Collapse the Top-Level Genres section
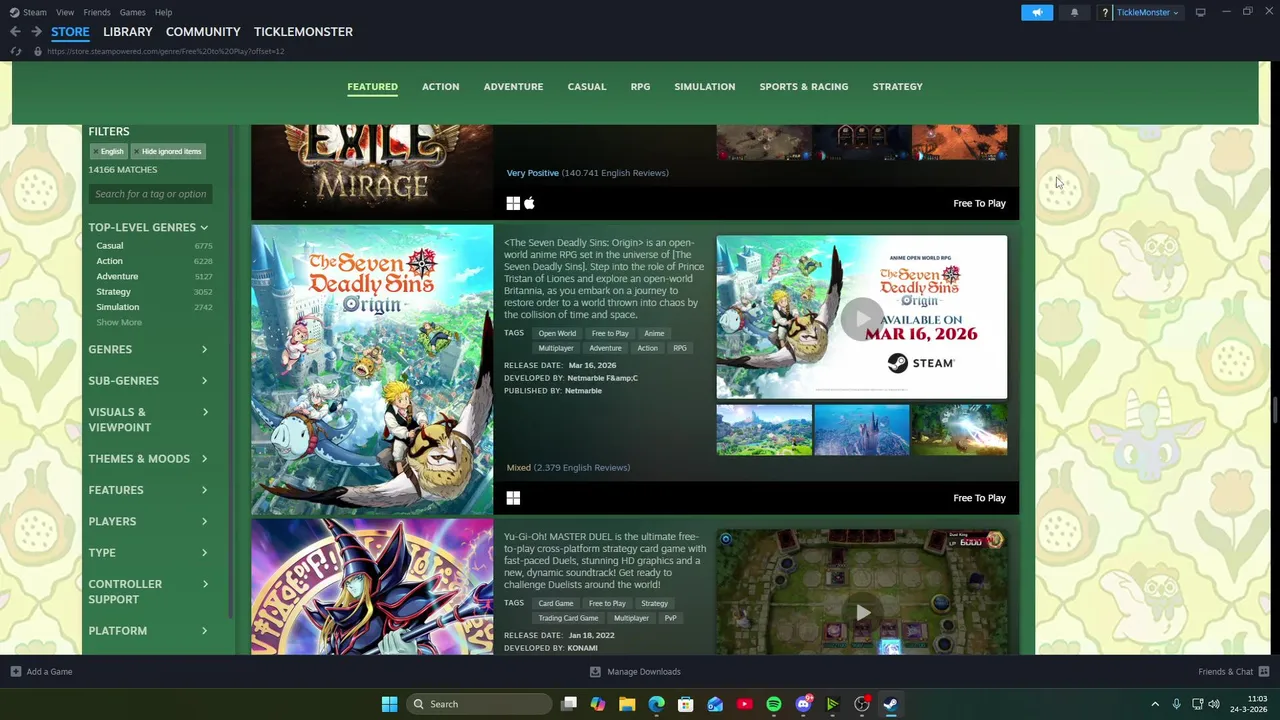This screenshot has width=1280, height=720. coord(148,227)
